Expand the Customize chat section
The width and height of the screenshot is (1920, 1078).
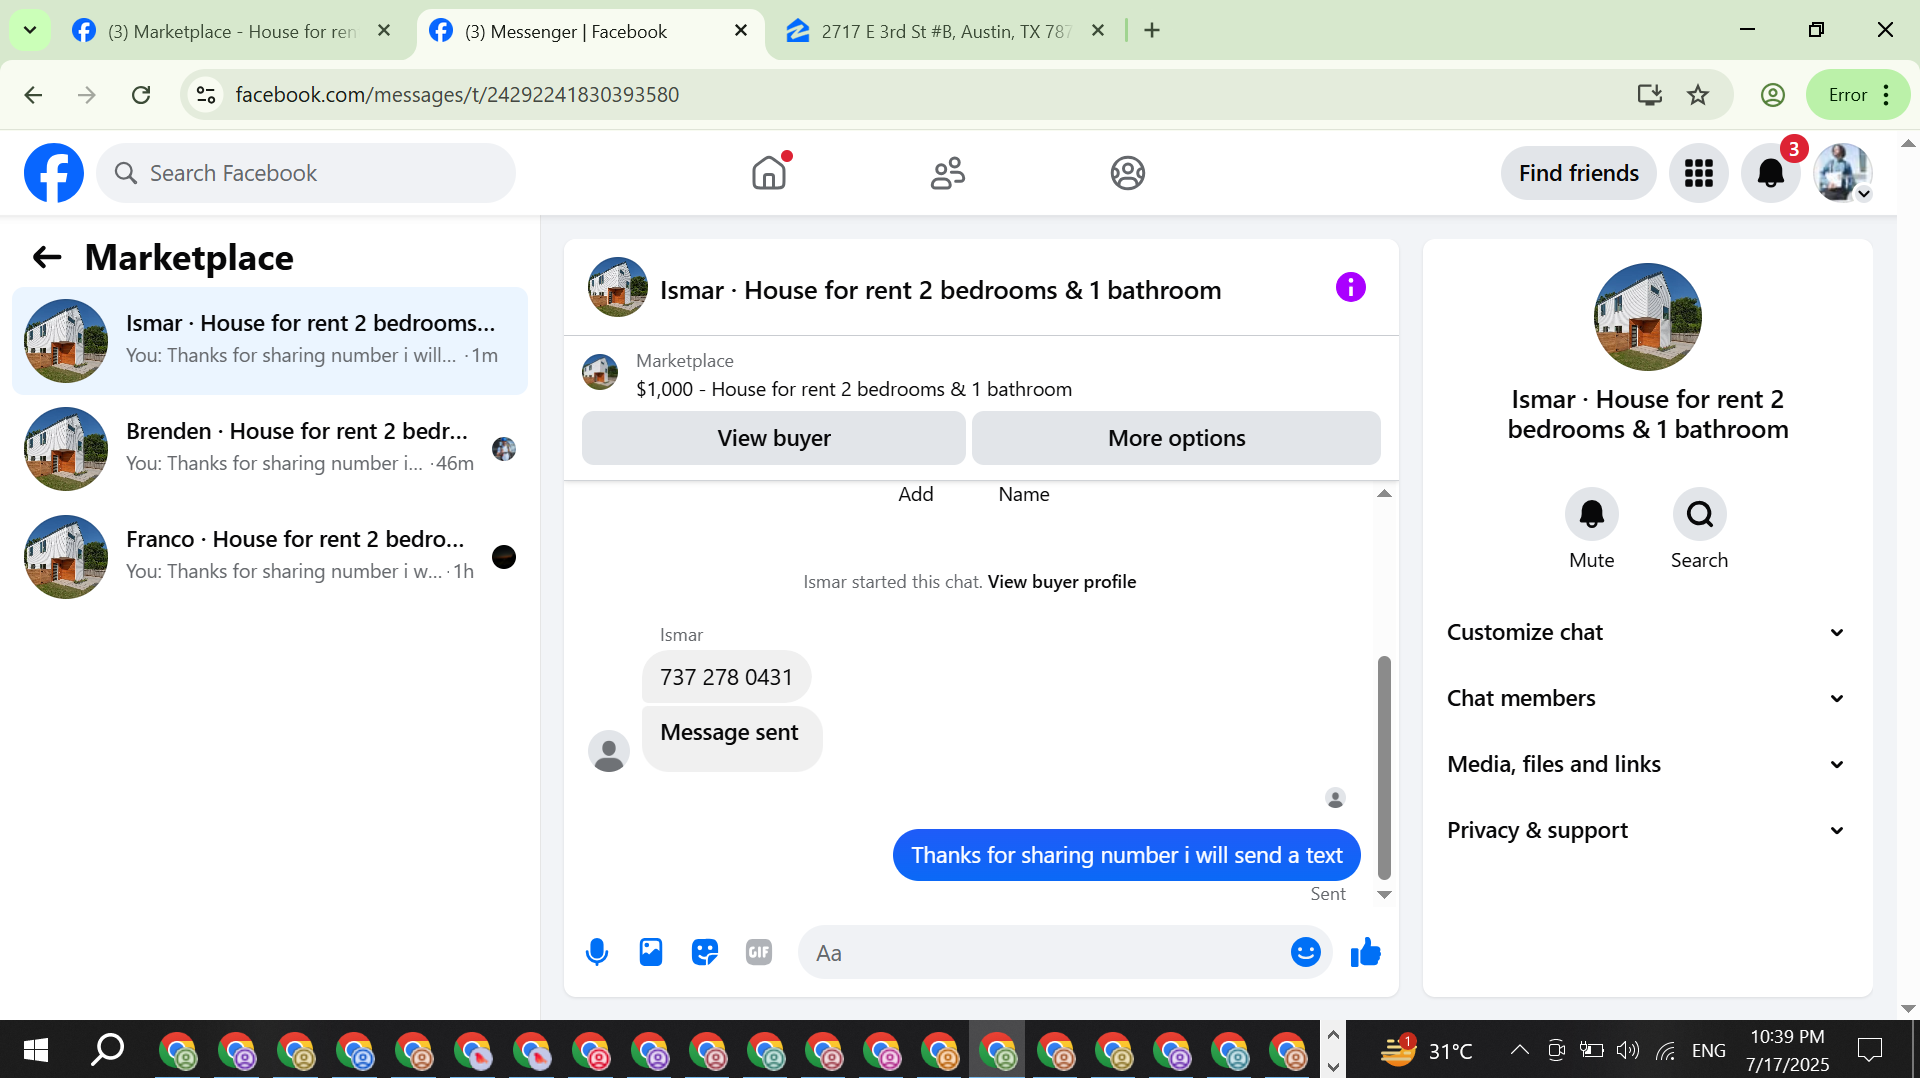1646,632
